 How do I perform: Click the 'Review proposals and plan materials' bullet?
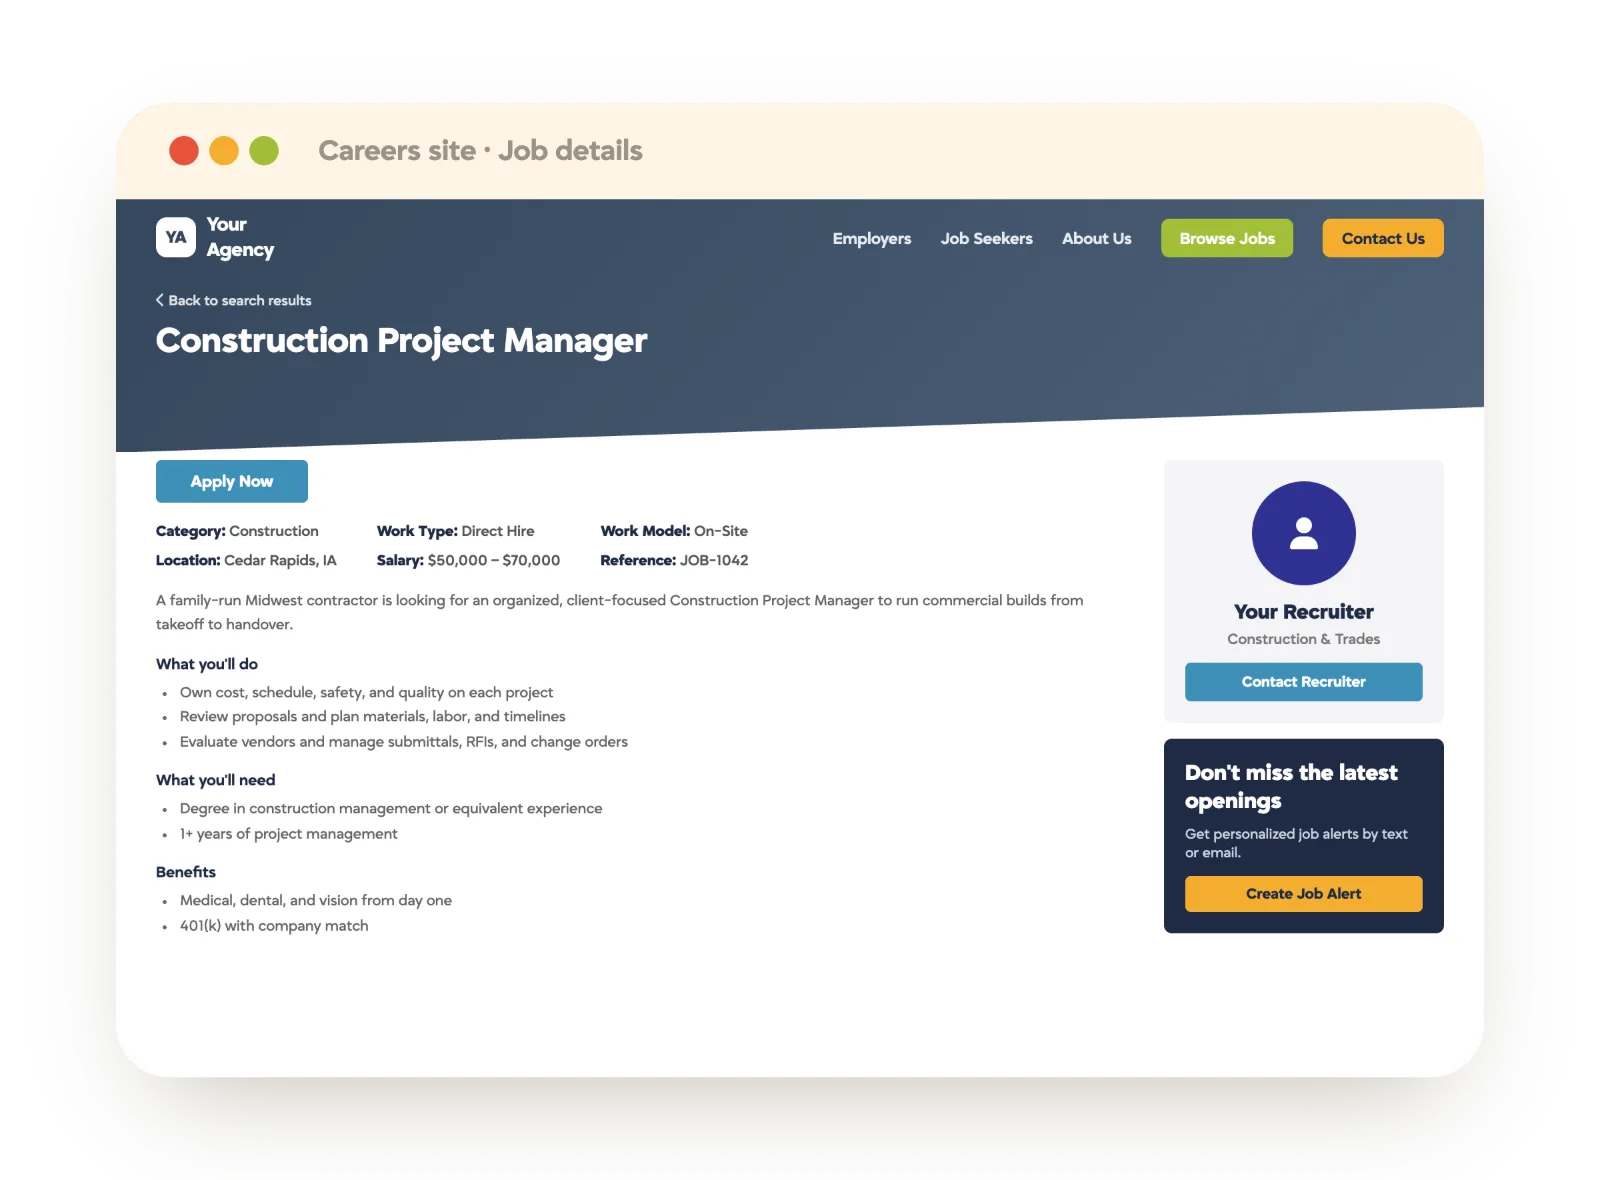point(372,717)
